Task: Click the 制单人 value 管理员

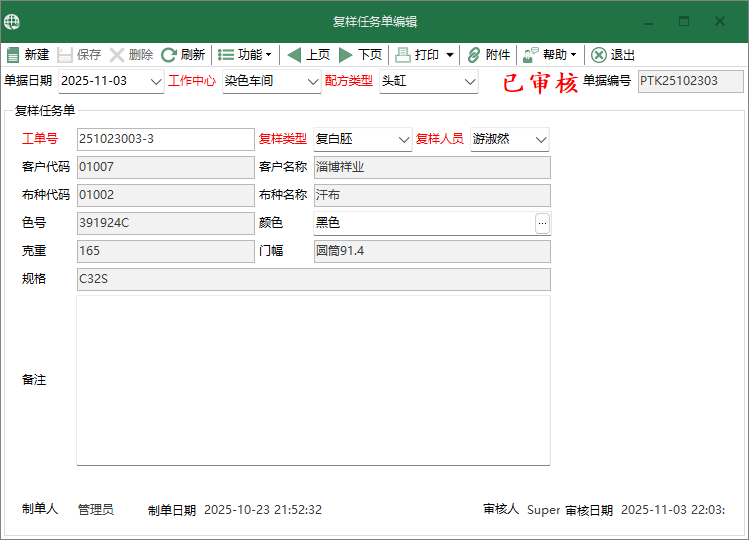Action: pyautogui.click(x=96, y=510)
